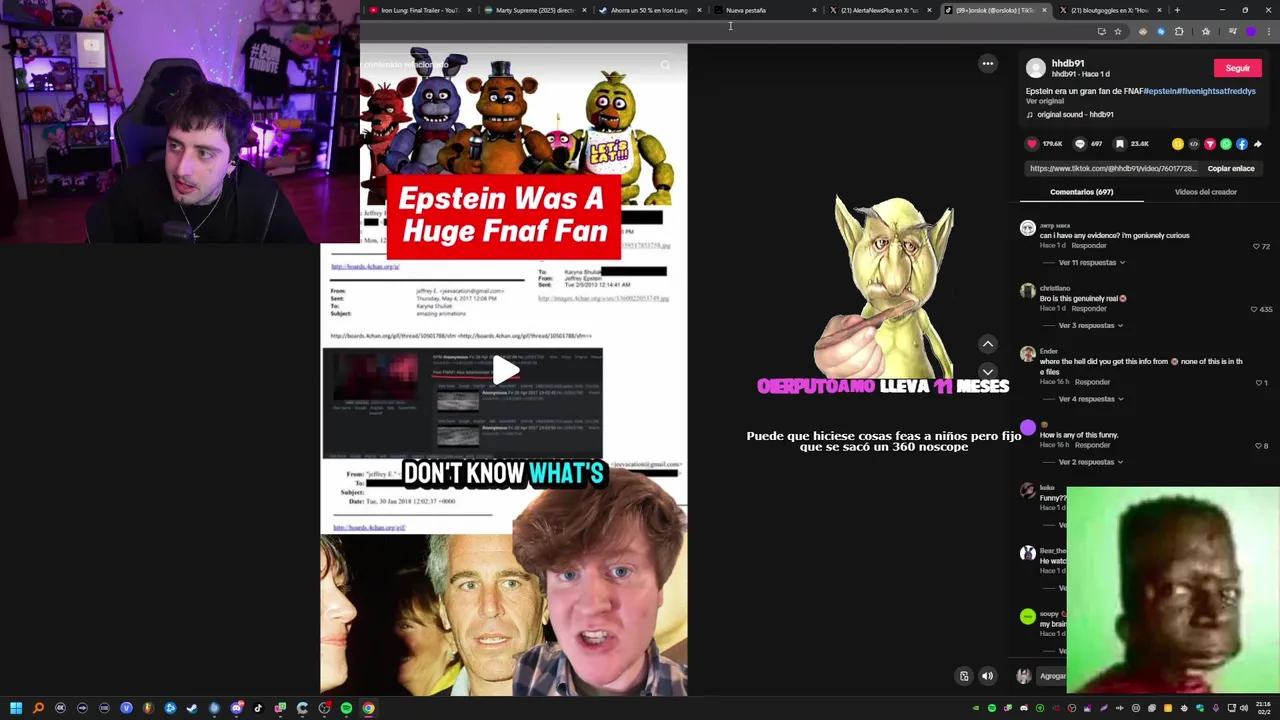
Task: Open the #fivenightsatfreddys hashtag link
Action: point(1217,91)
